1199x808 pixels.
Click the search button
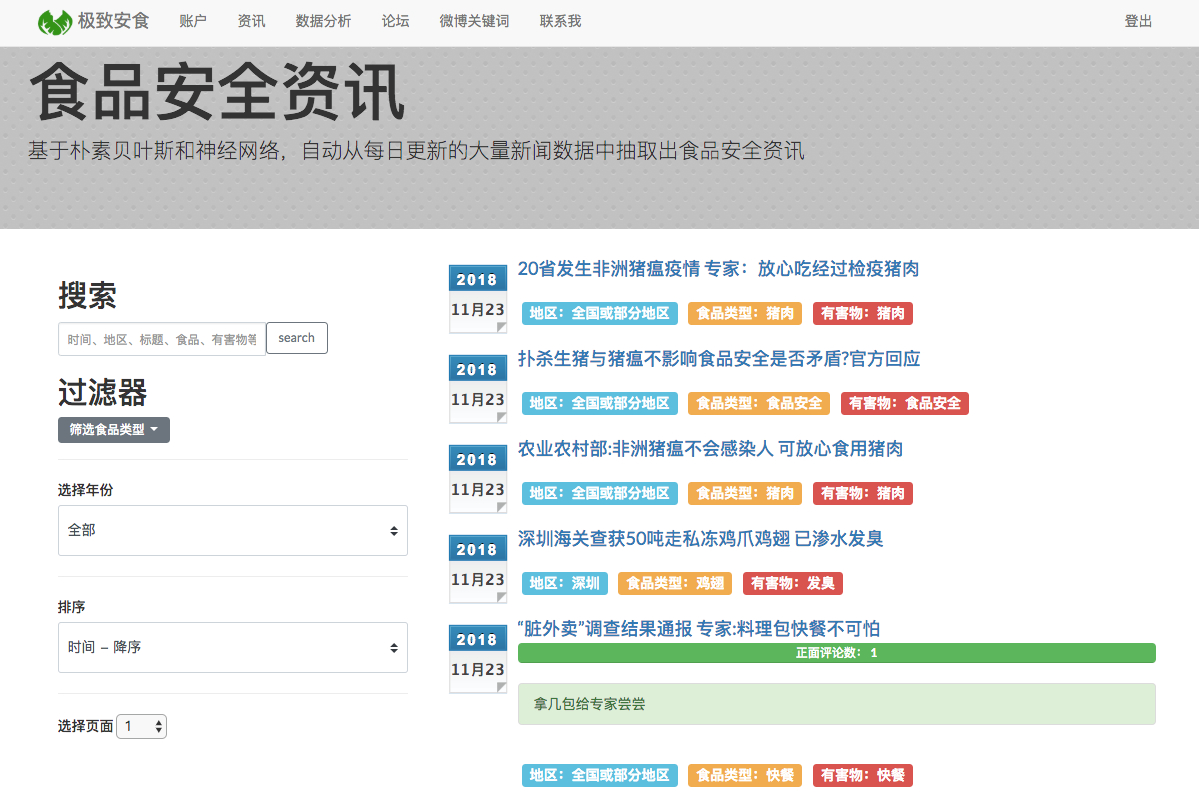pos(297,338)
